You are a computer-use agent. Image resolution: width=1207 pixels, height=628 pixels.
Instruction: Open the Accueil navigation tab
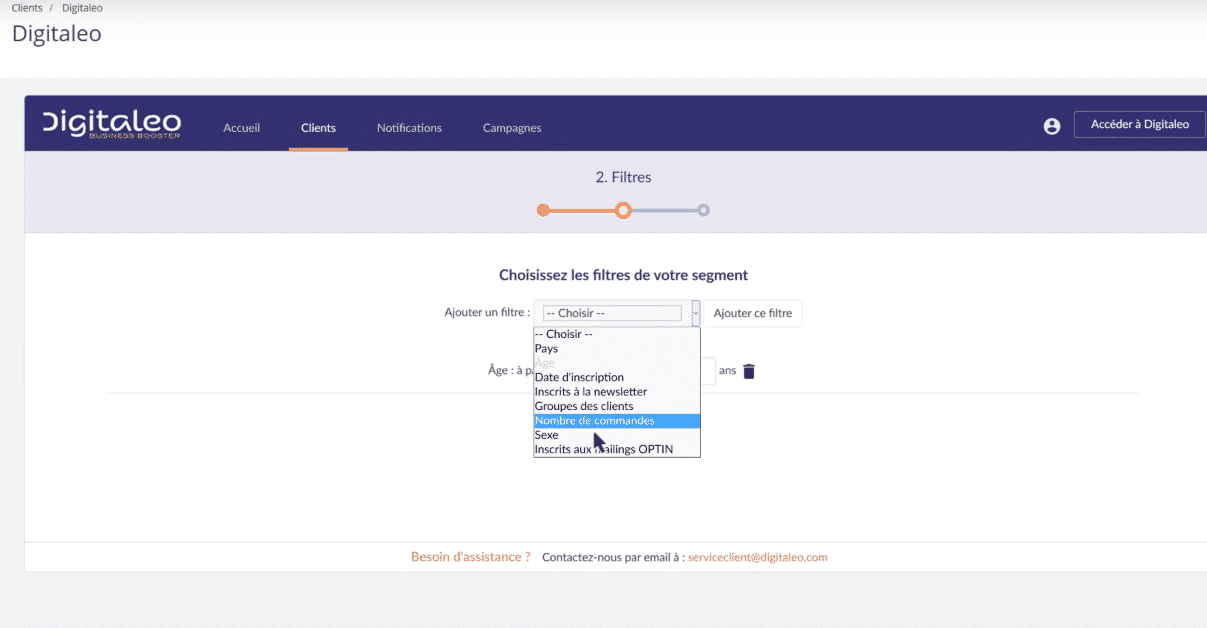coord(241,128)
